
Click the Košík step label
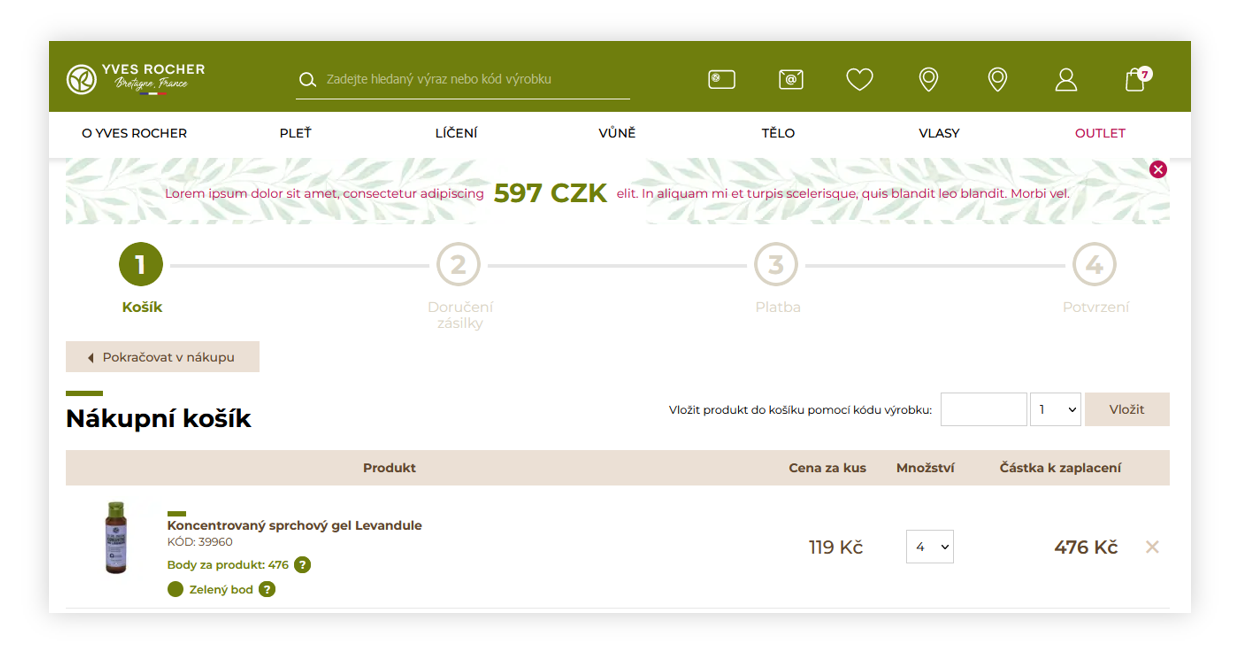pyautogui.click(x=142, y=307)
